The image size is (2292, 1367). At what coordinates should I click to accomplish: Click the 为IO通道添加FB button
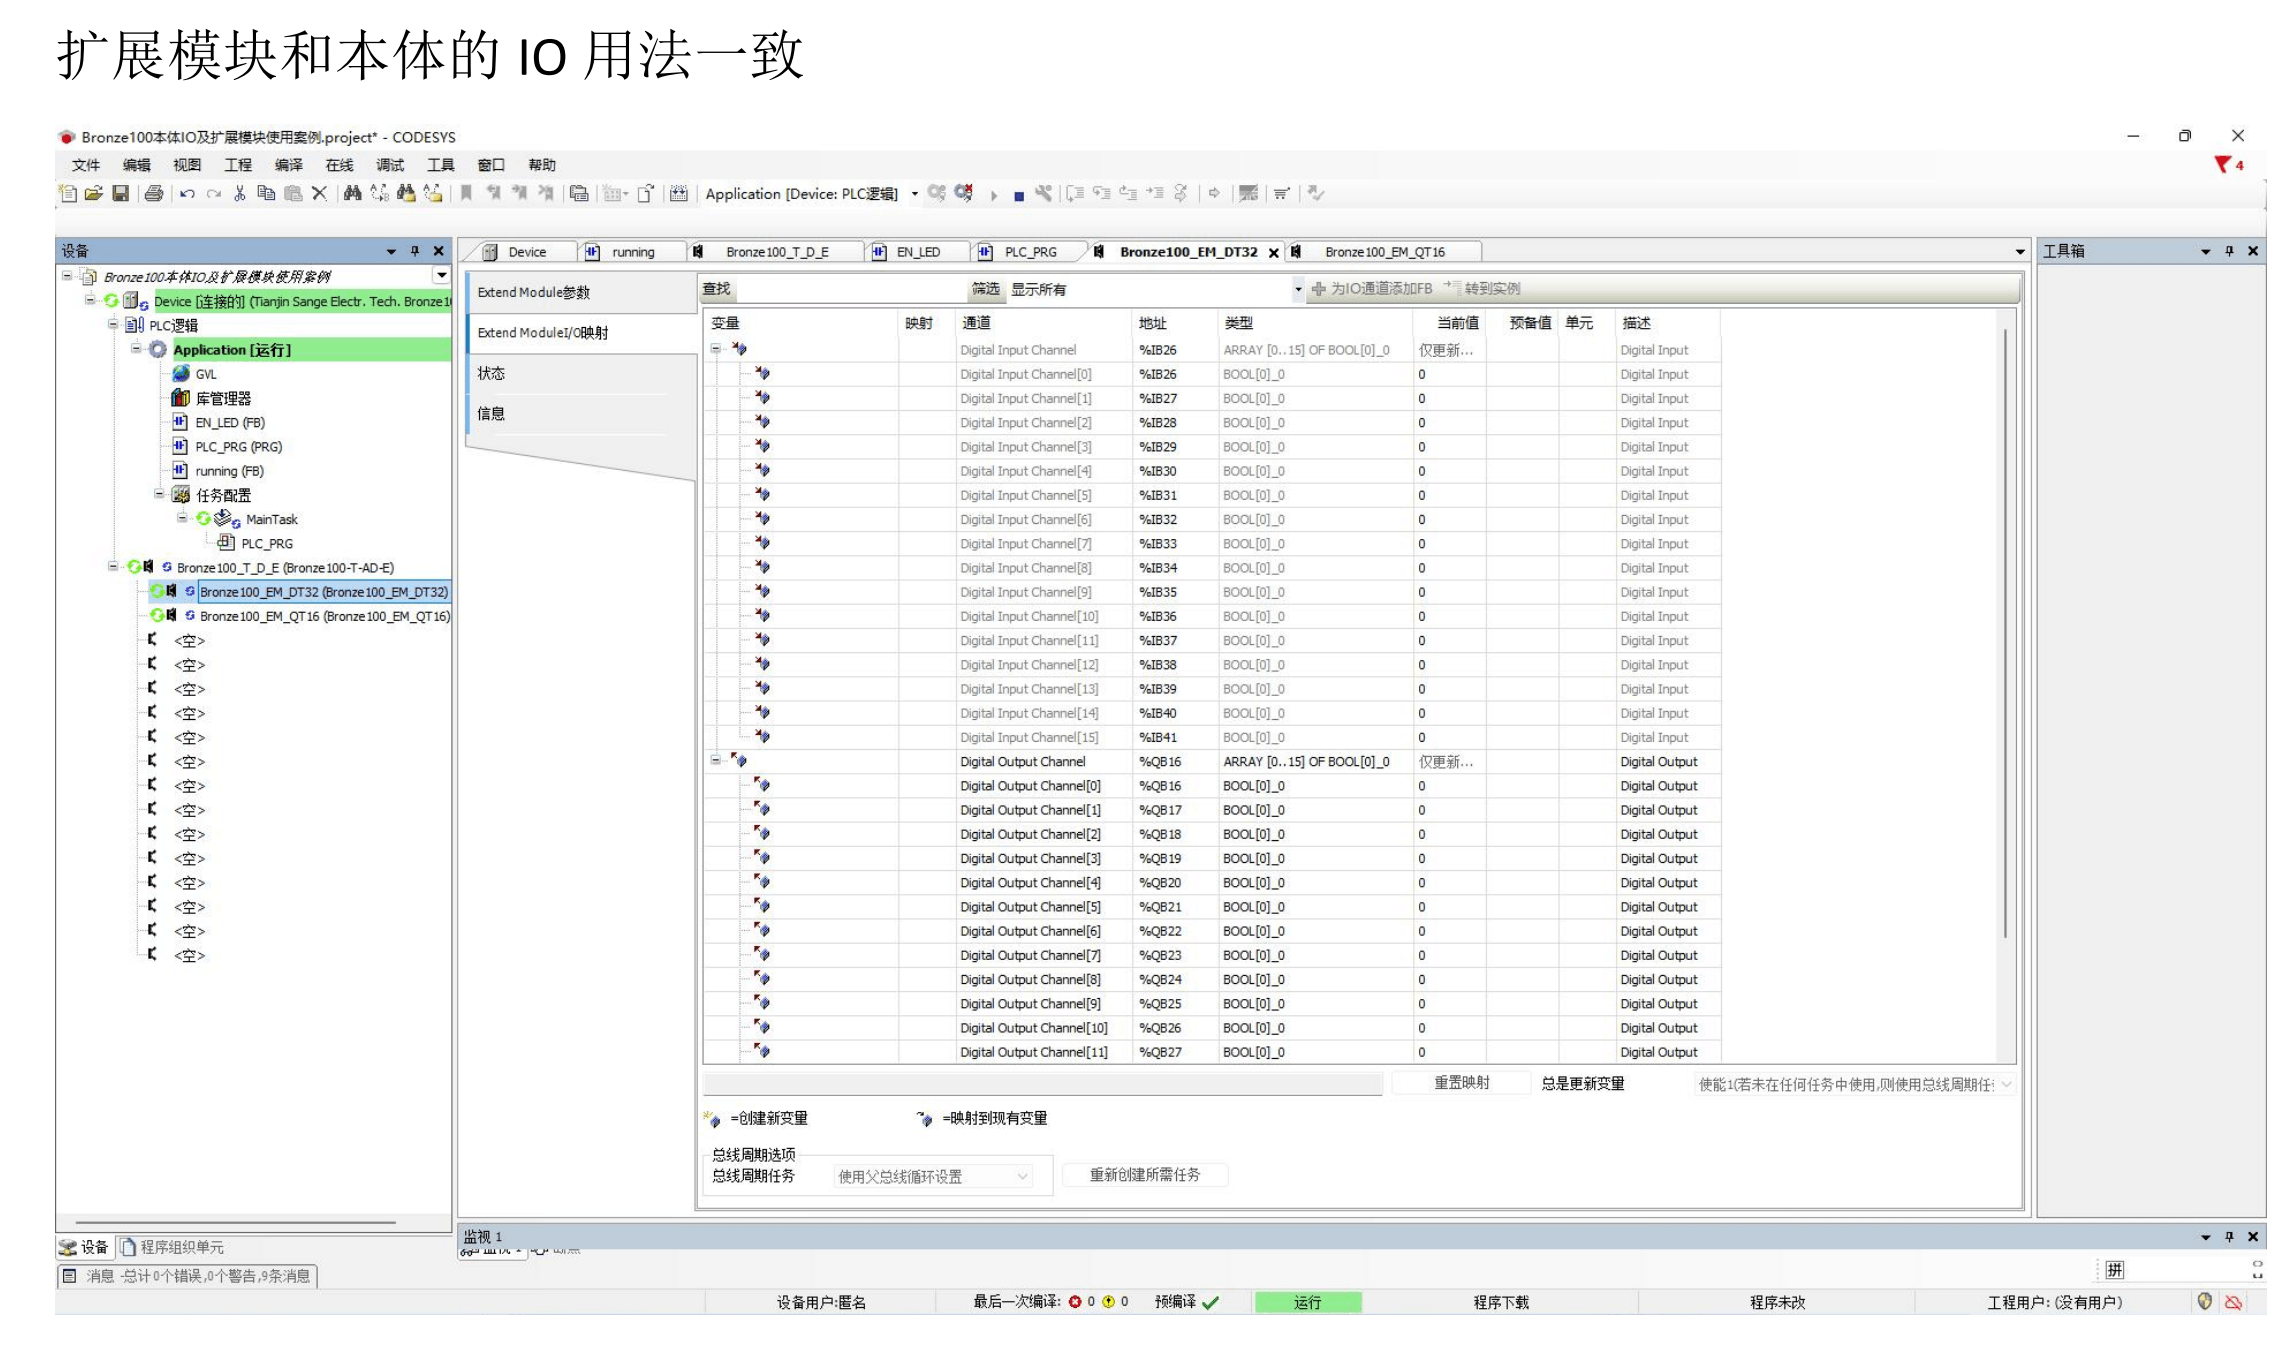1372,289
